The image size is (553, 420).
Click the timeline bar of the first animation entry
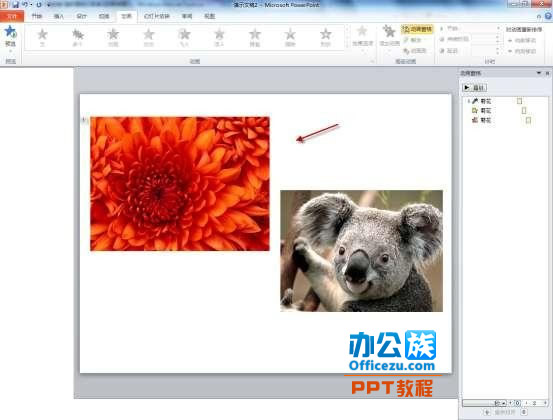coord(519,101)
